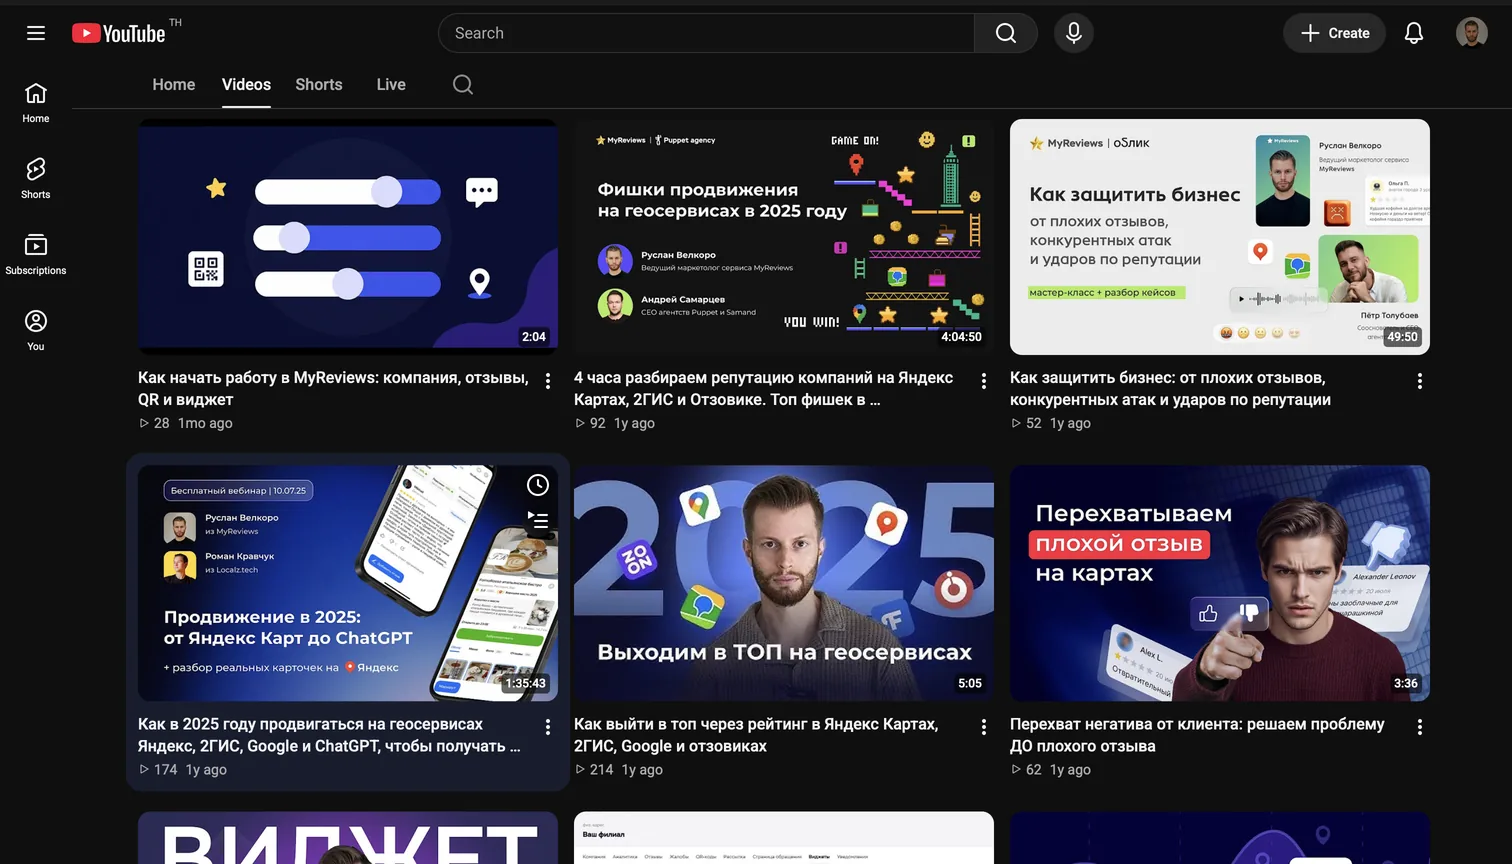Play the 'Продвижение в 2025' webinar thumbnail
The width and height of the screenshot is (1512, 864).
[x=348, y=583]
